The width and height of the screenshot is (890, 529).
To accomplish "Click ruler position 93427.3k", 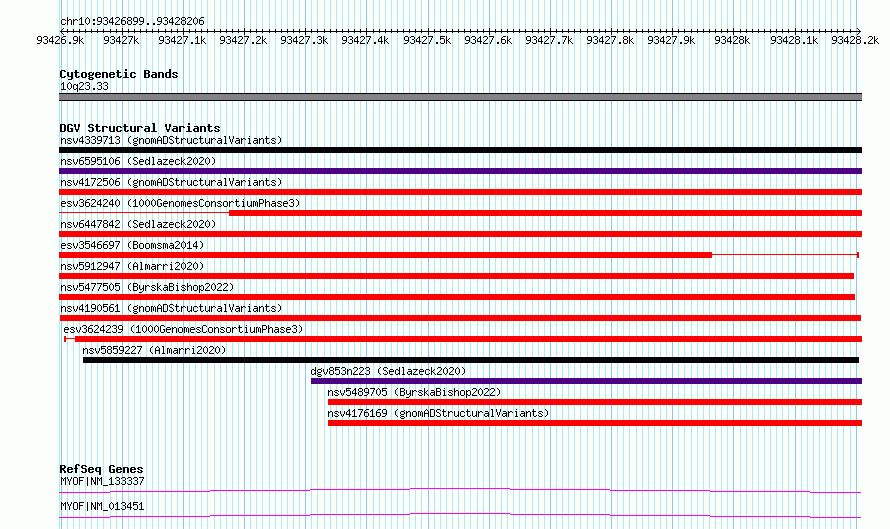I will pyautogui.click(x=304, y=40).
